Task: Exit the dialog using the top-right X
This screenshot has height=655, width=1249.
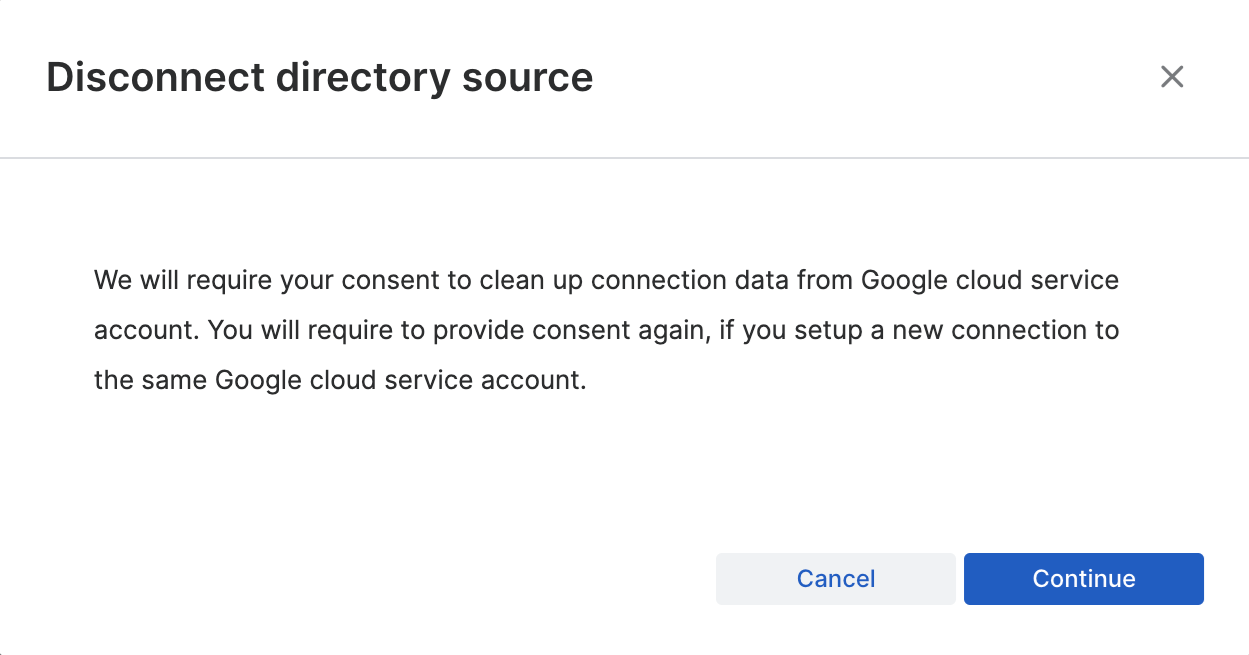Action: pos(1171,77)
